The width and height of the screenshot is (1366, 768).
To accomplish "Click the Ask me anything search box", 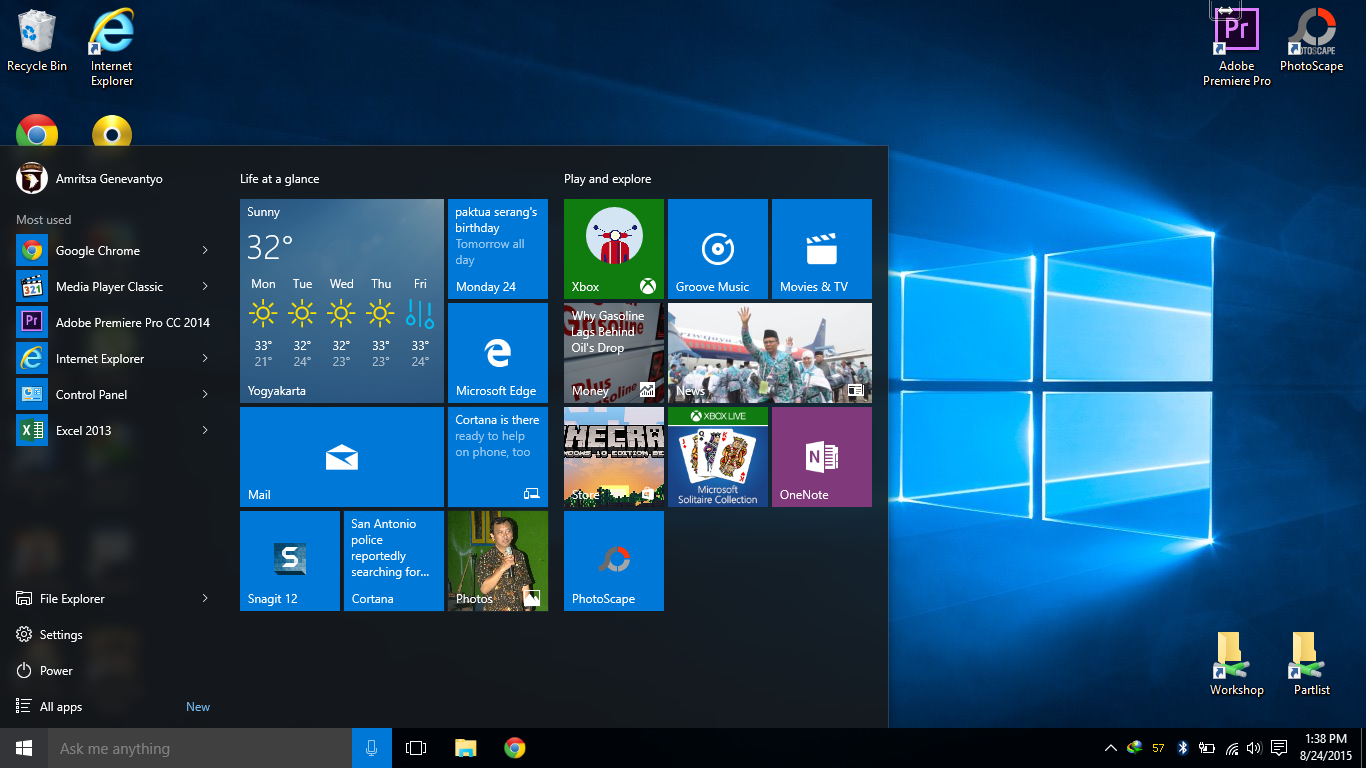I will 200,748.
